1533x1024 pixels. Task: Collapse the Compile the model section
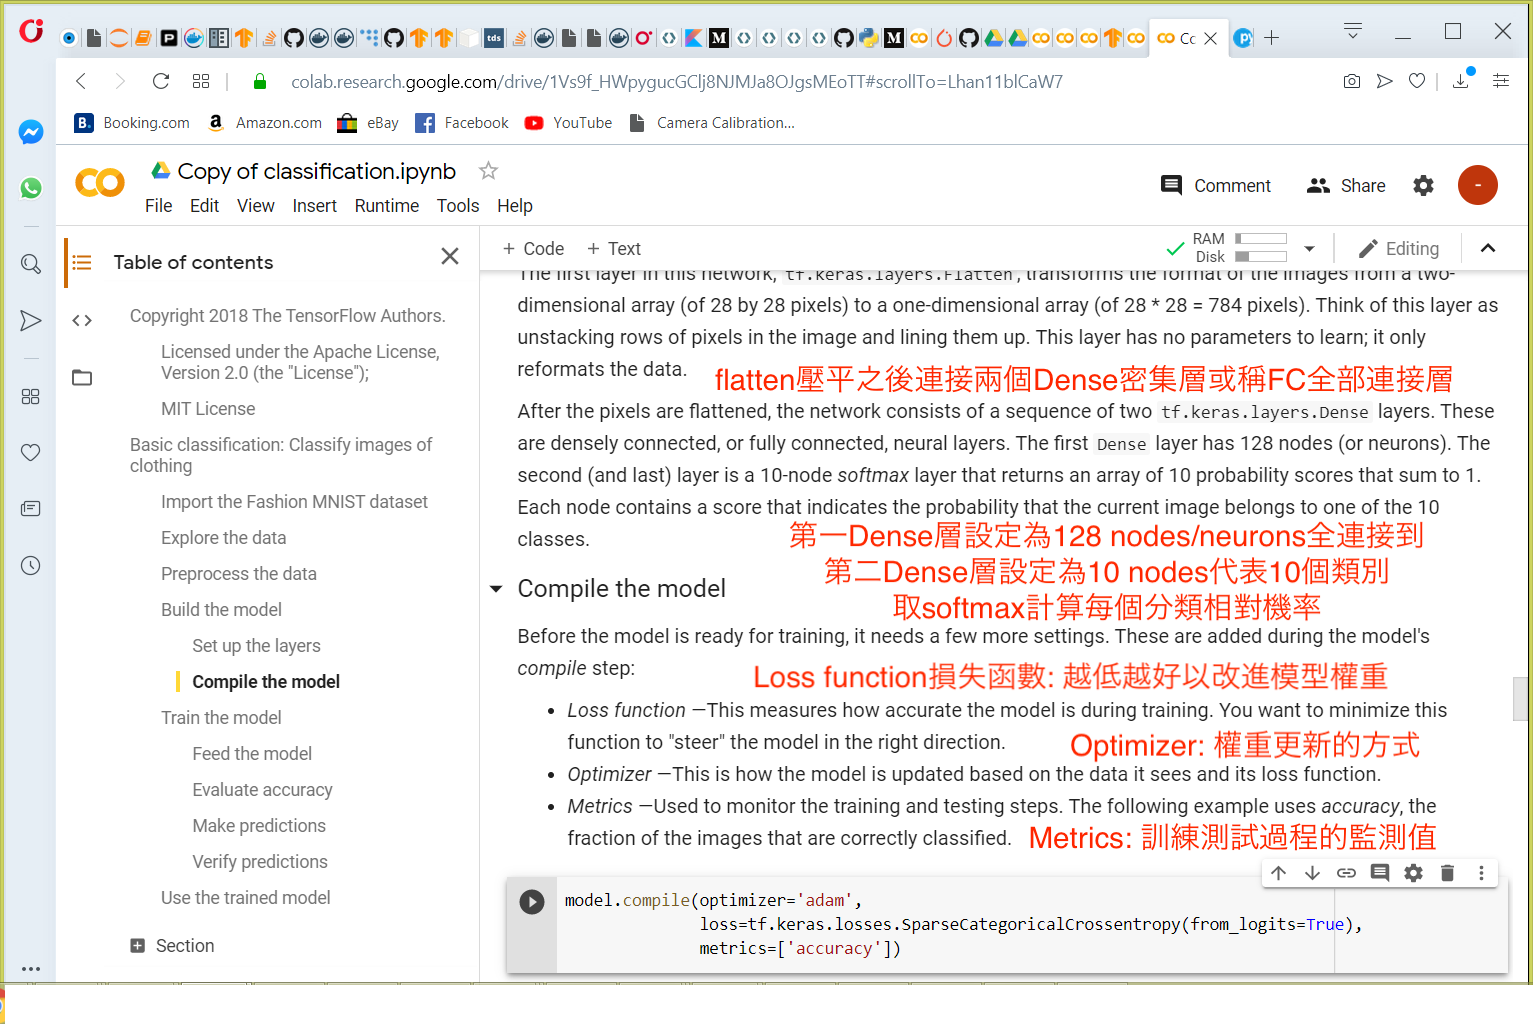[496, 589]
